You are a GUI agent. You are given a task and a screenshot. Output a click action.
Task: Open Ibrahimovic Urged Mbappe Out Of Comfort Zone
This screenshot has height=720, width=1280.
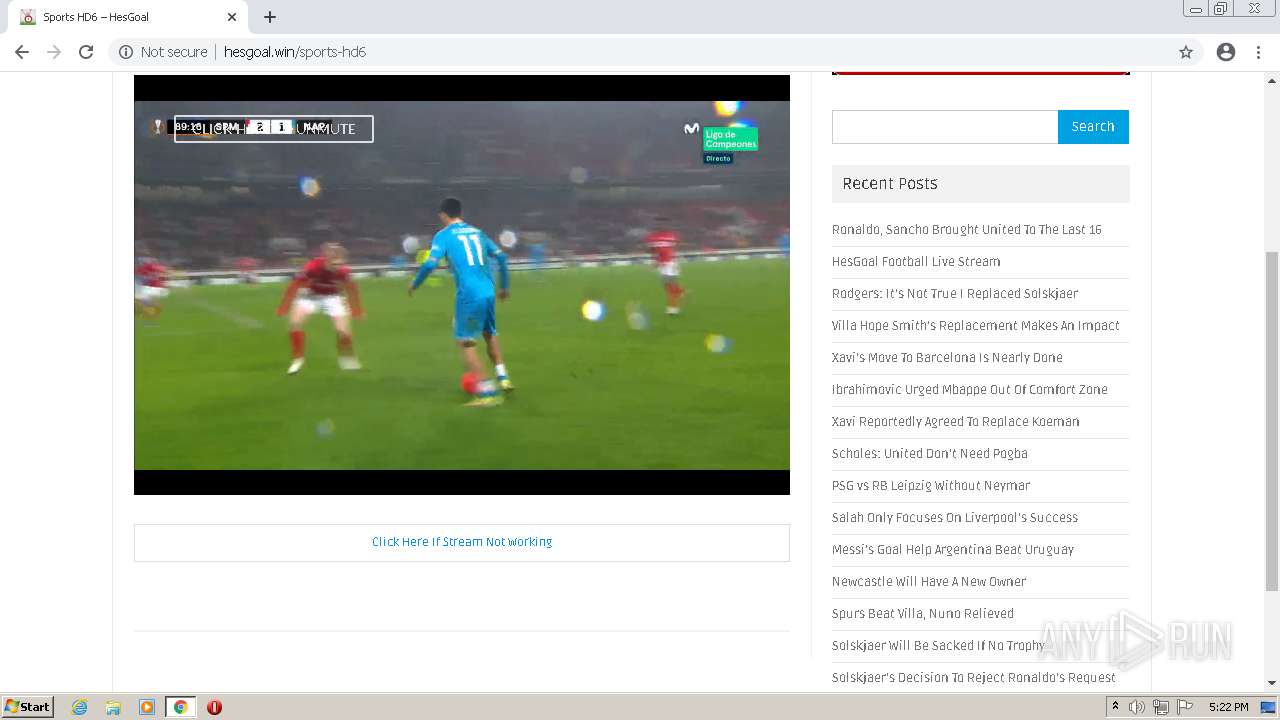pyautogui.click(x=970, y=390)
